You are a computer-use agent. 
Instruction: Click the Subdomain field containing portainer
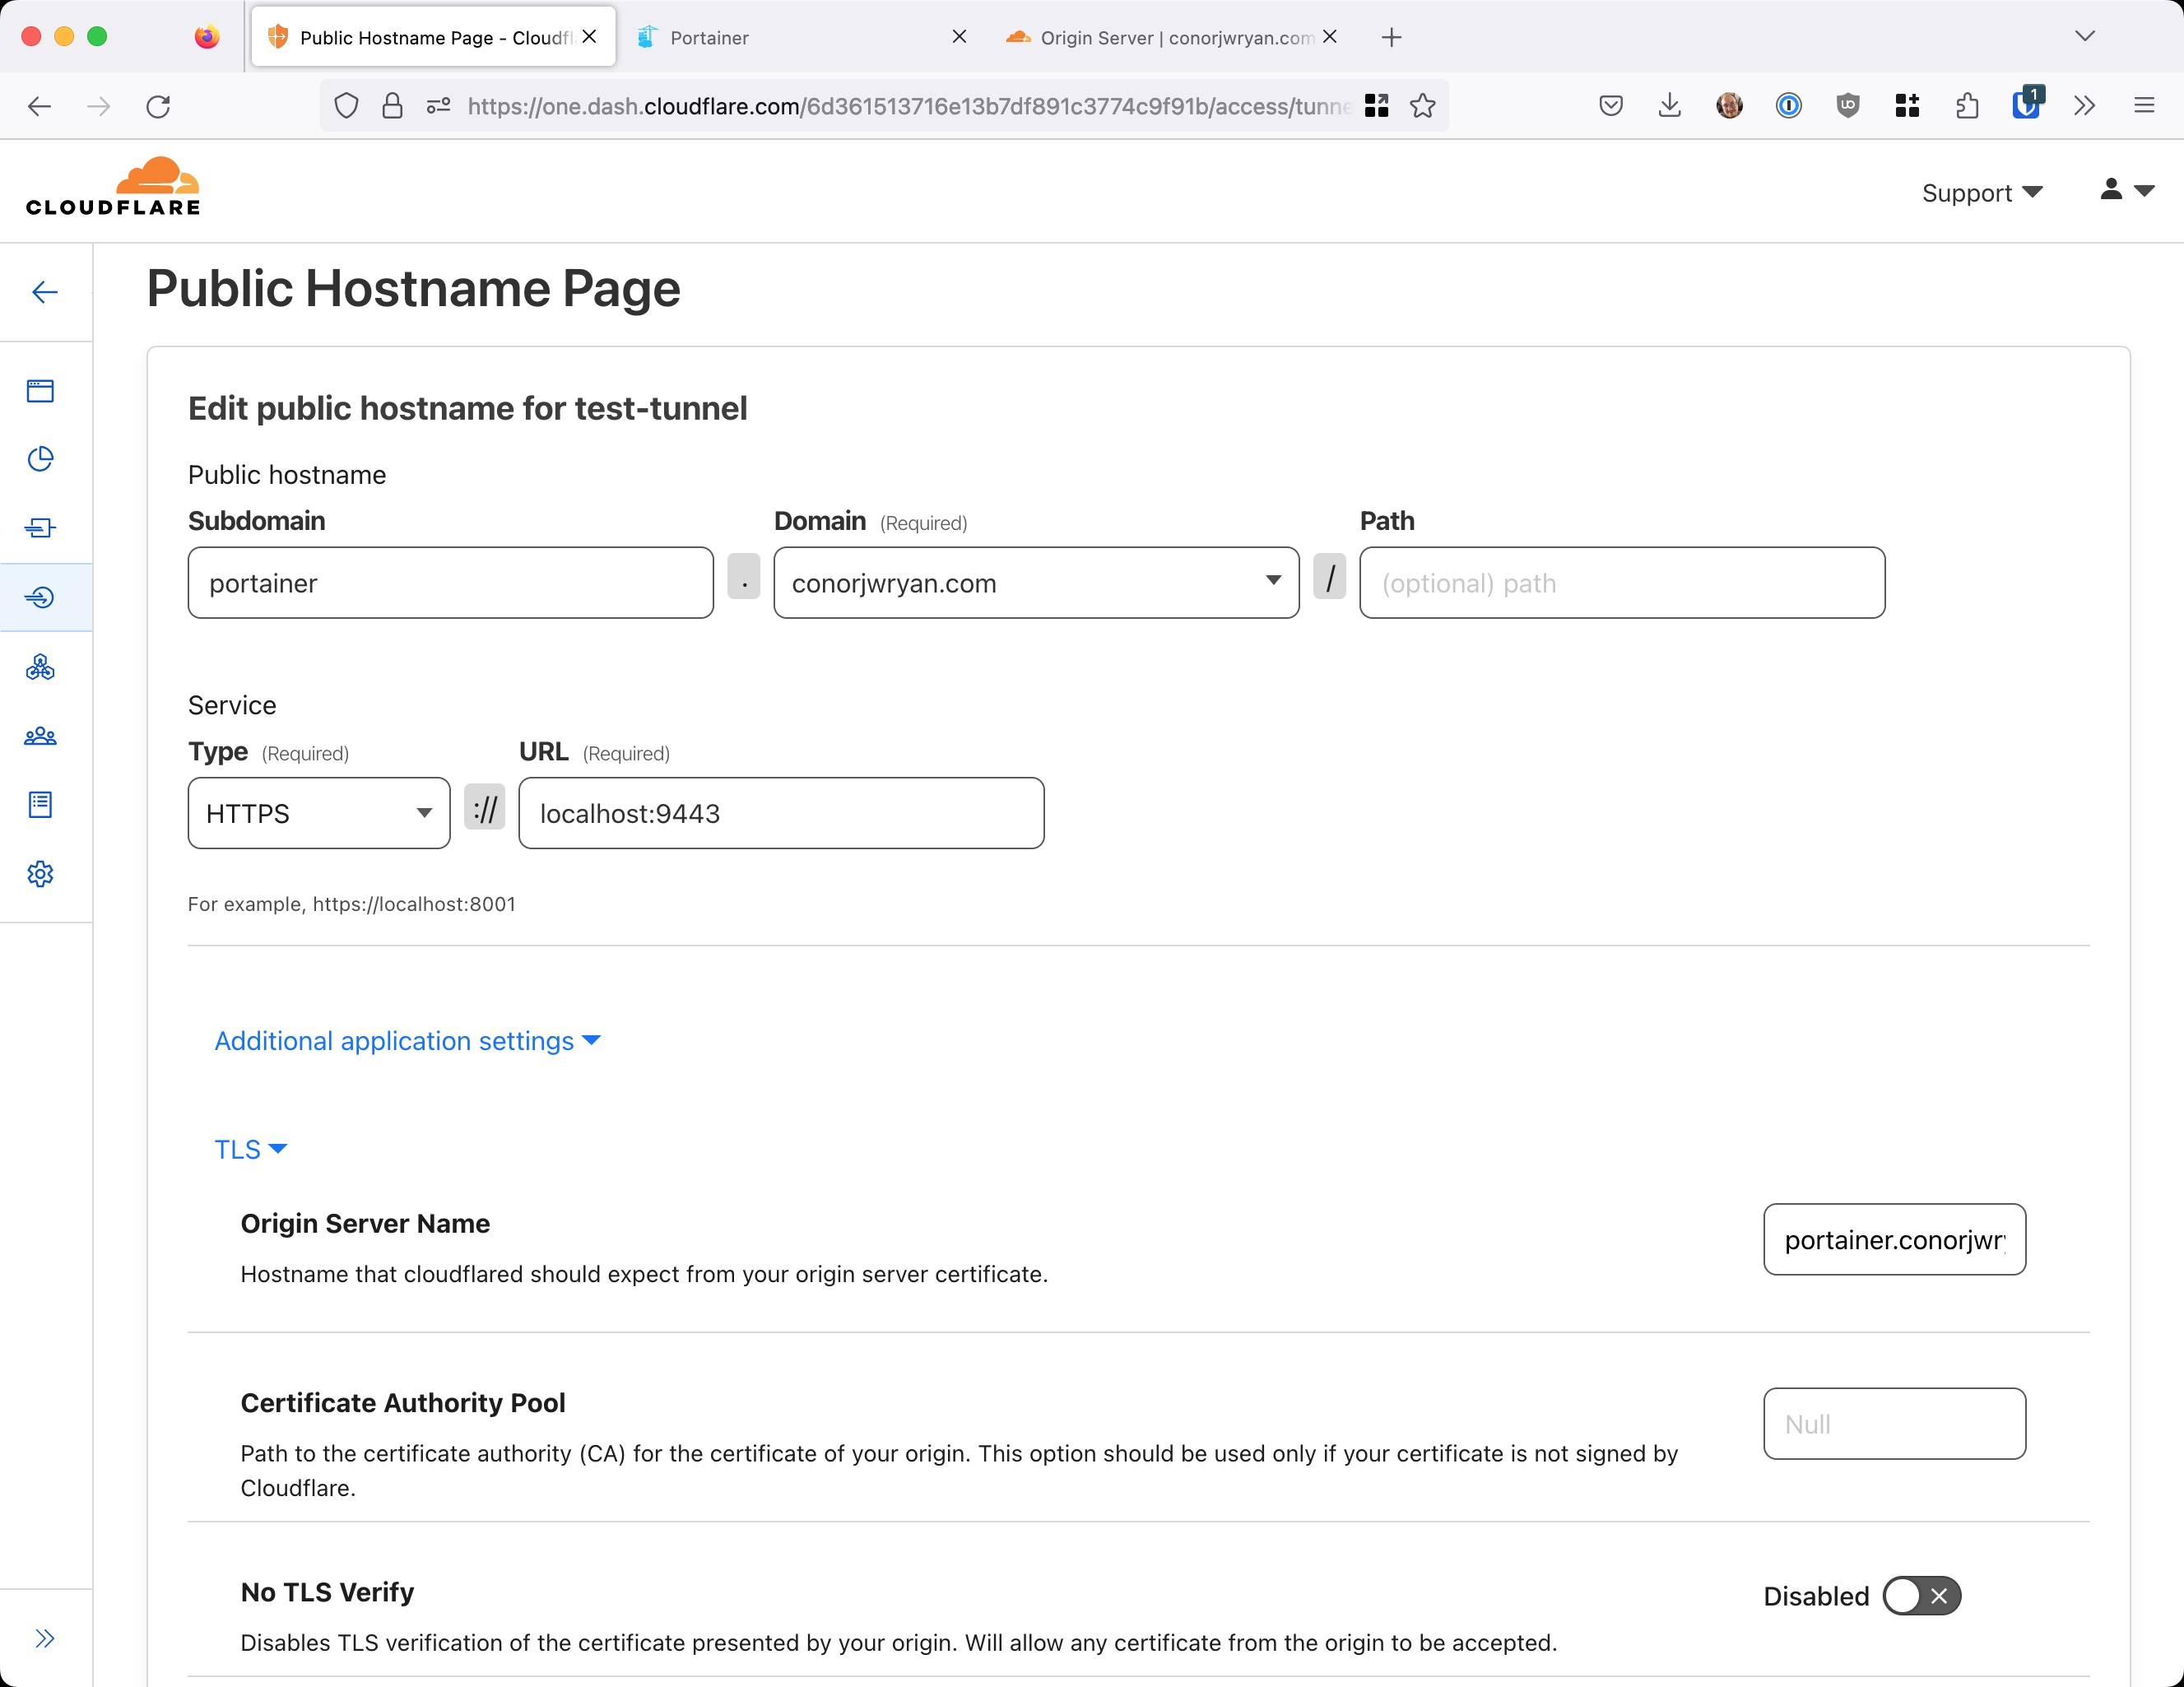tap(451, 583)
